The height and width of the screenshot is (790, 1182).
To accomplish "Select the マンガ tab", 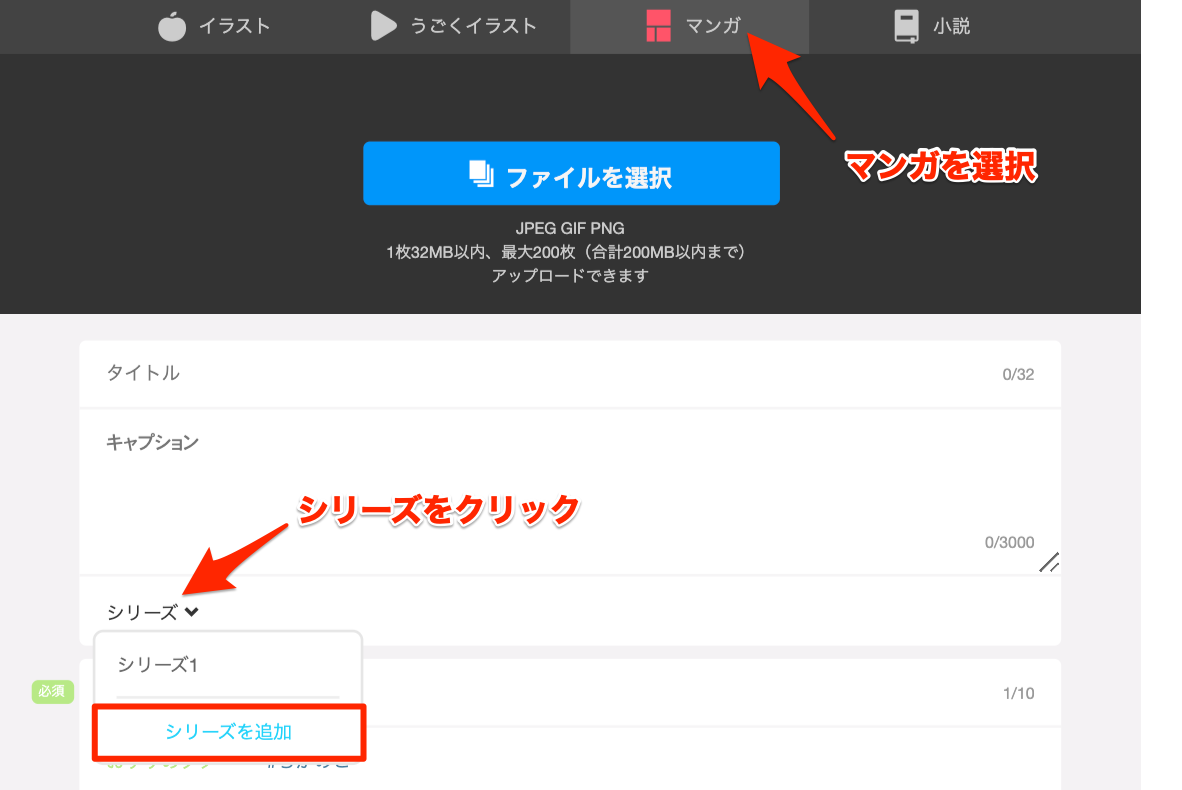I will (x=690, y=26).
